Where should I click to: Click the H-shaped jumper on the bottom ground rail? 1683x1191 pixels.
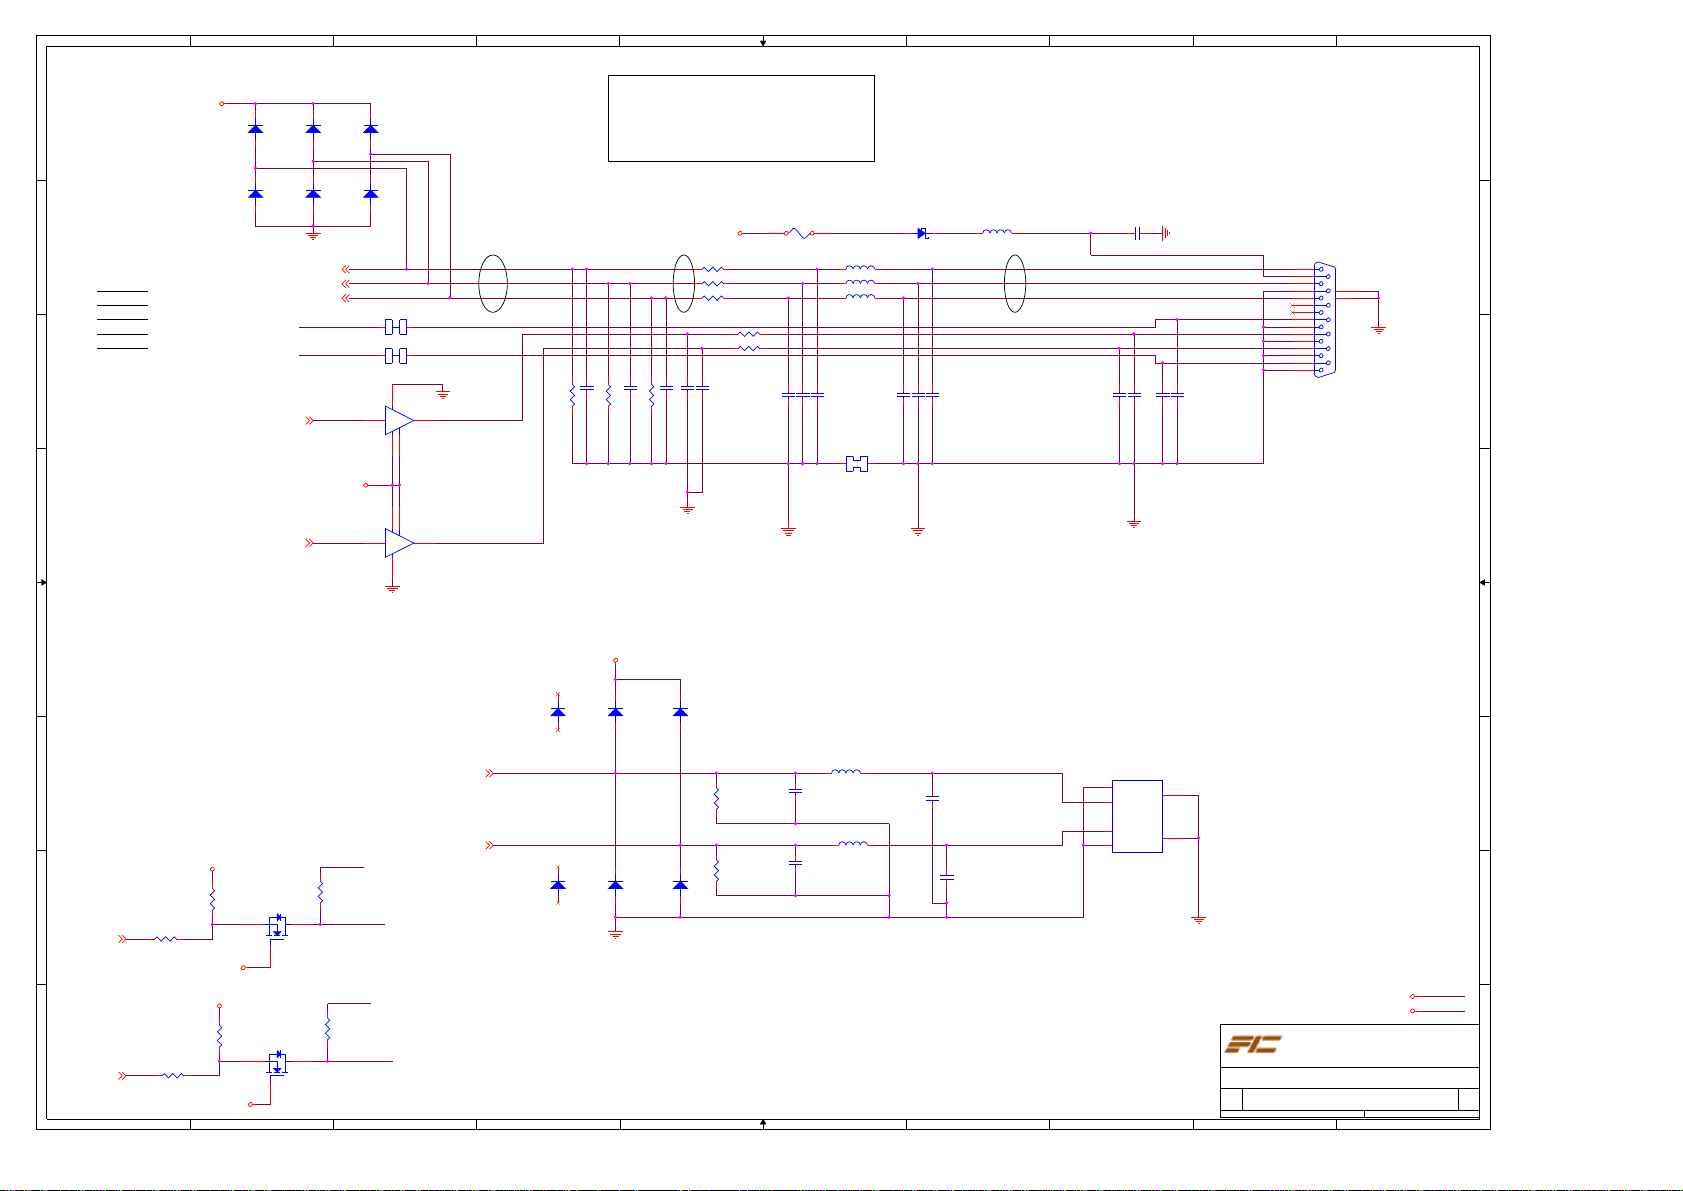[857, 463]
